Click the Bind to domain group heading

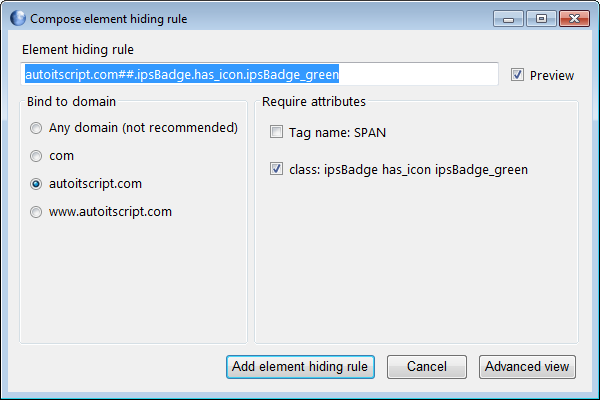click(x=71, y=102)
